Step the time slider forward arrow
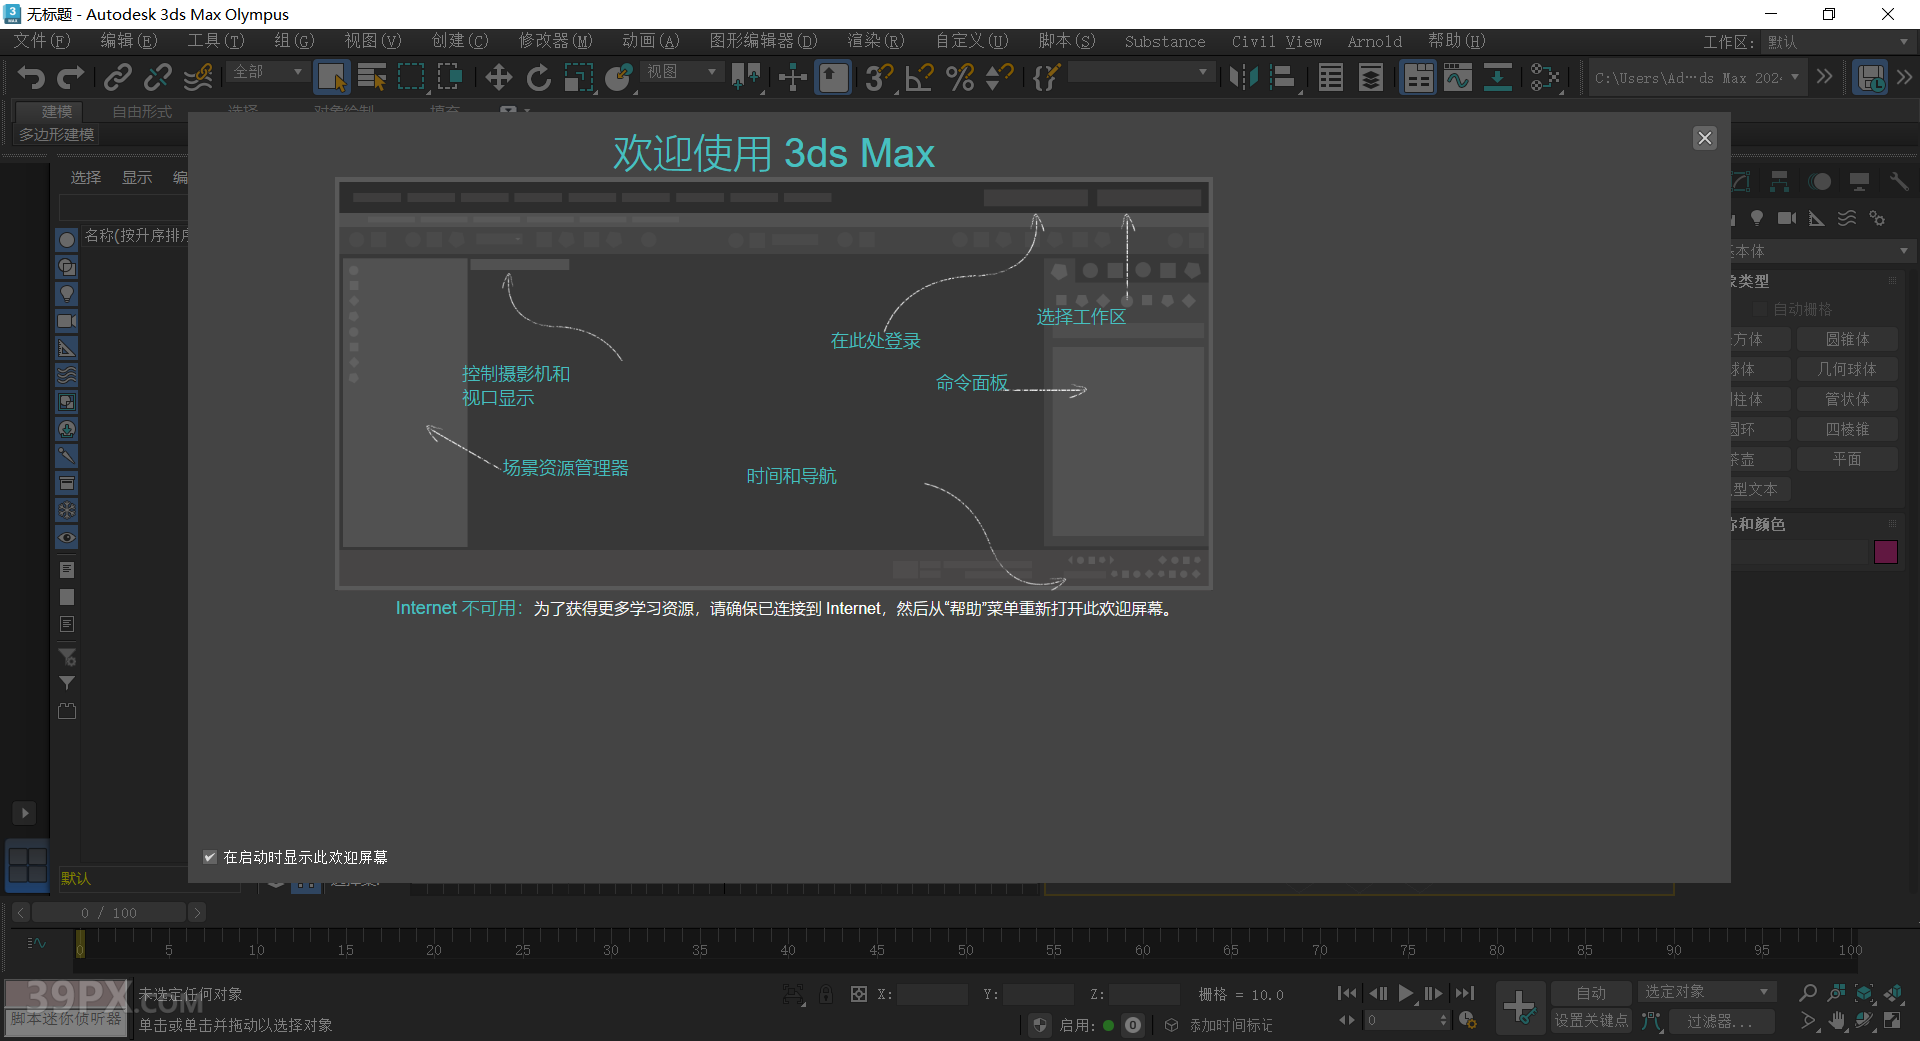1920x1041 pixels. pos(197,912)
